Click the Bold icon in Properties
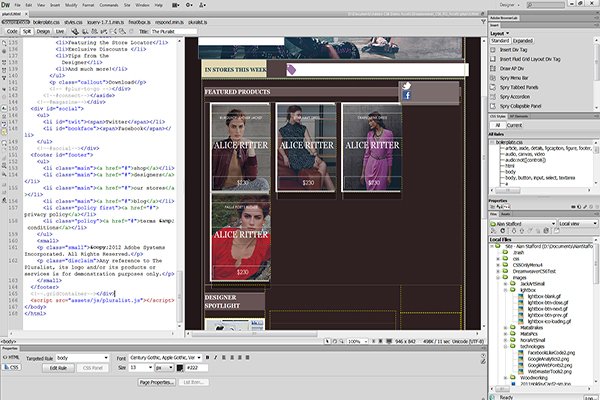Viewport: 600px width, 400px height. point(207,357)
